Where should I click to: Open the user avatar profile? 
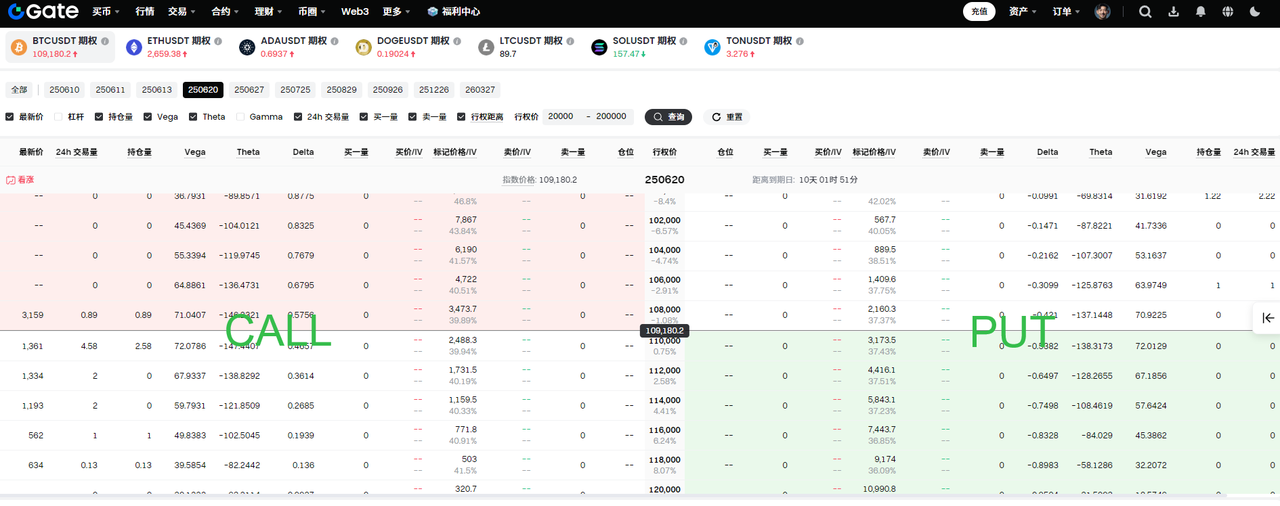click(1102, 12)
